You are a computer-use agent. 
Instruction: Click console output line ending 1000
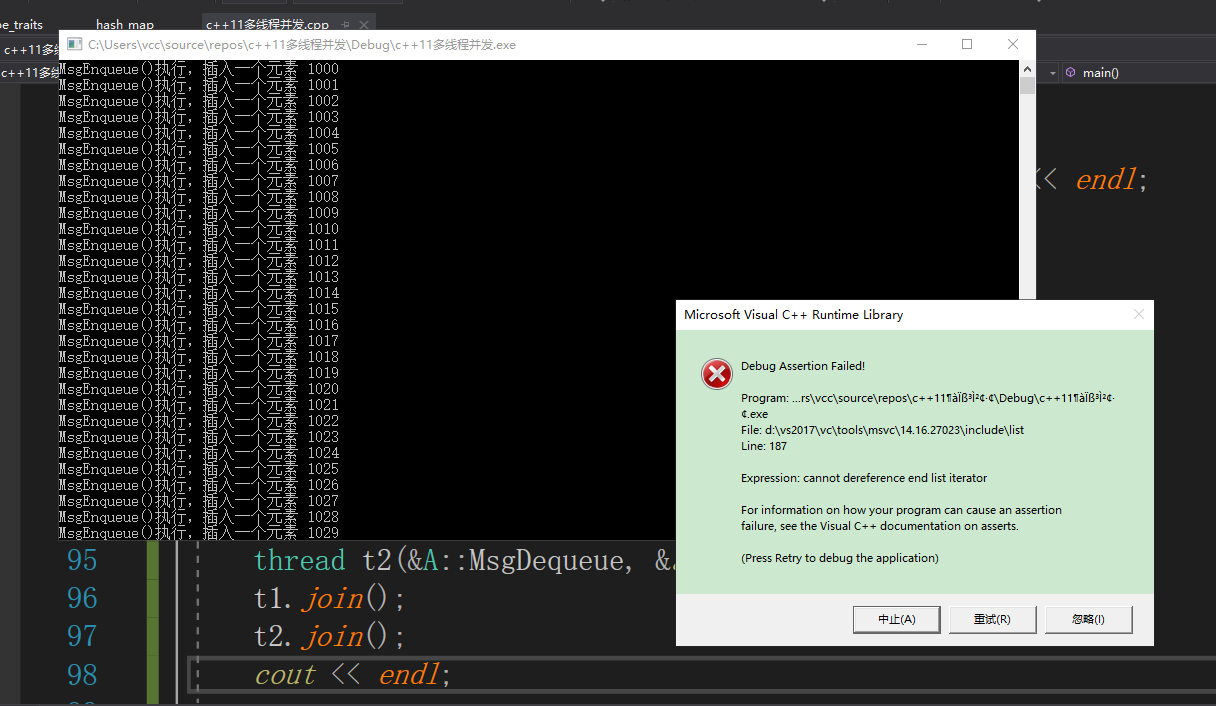[199, 69]
